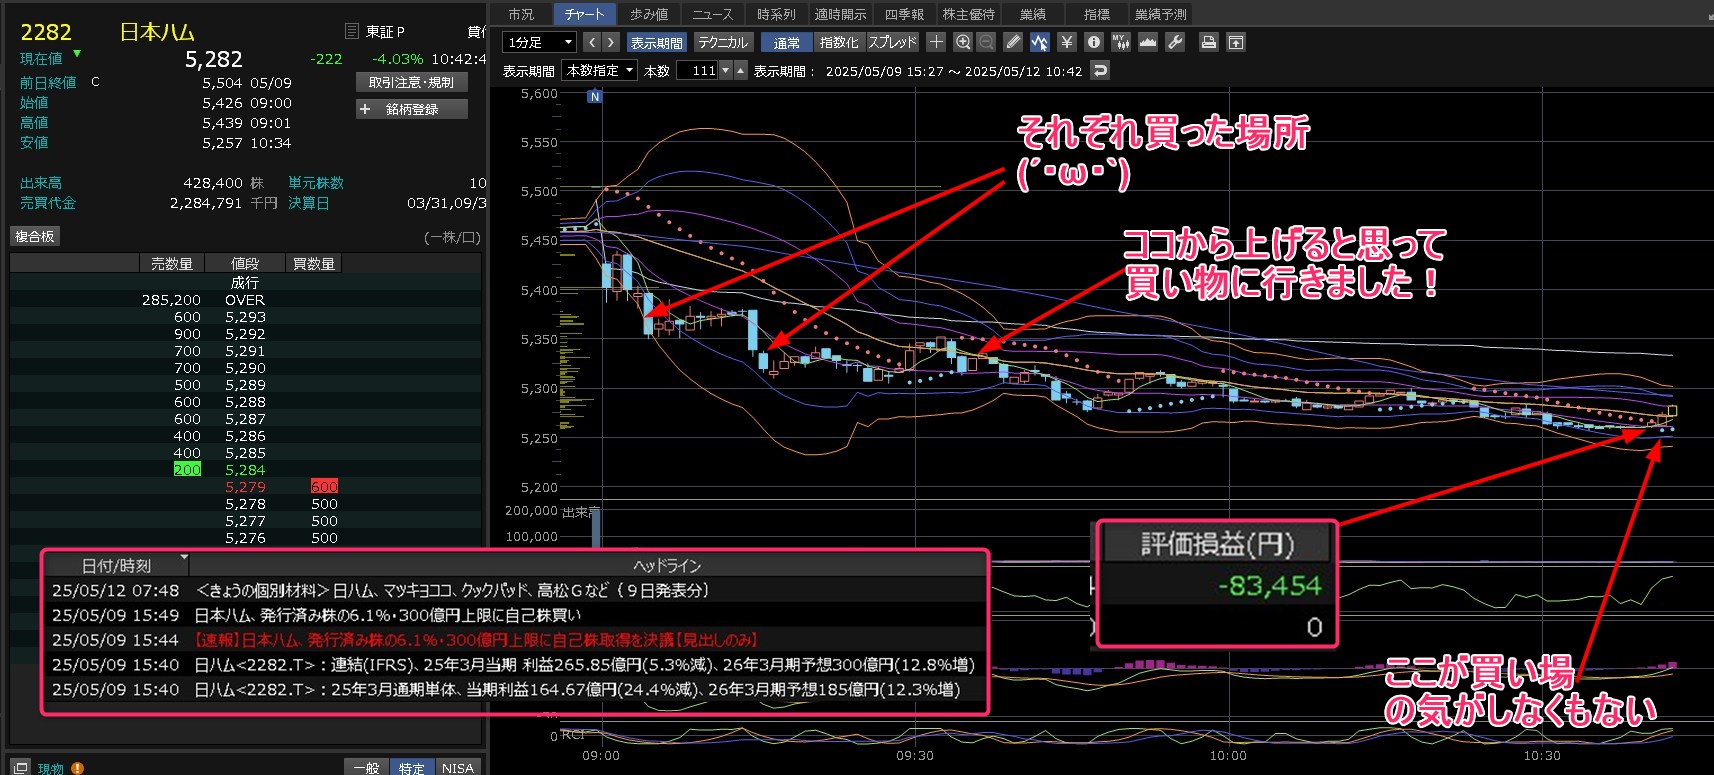Open the 業績 tab
Screen dimensions: 1714x775
[x=1033, y=14]
